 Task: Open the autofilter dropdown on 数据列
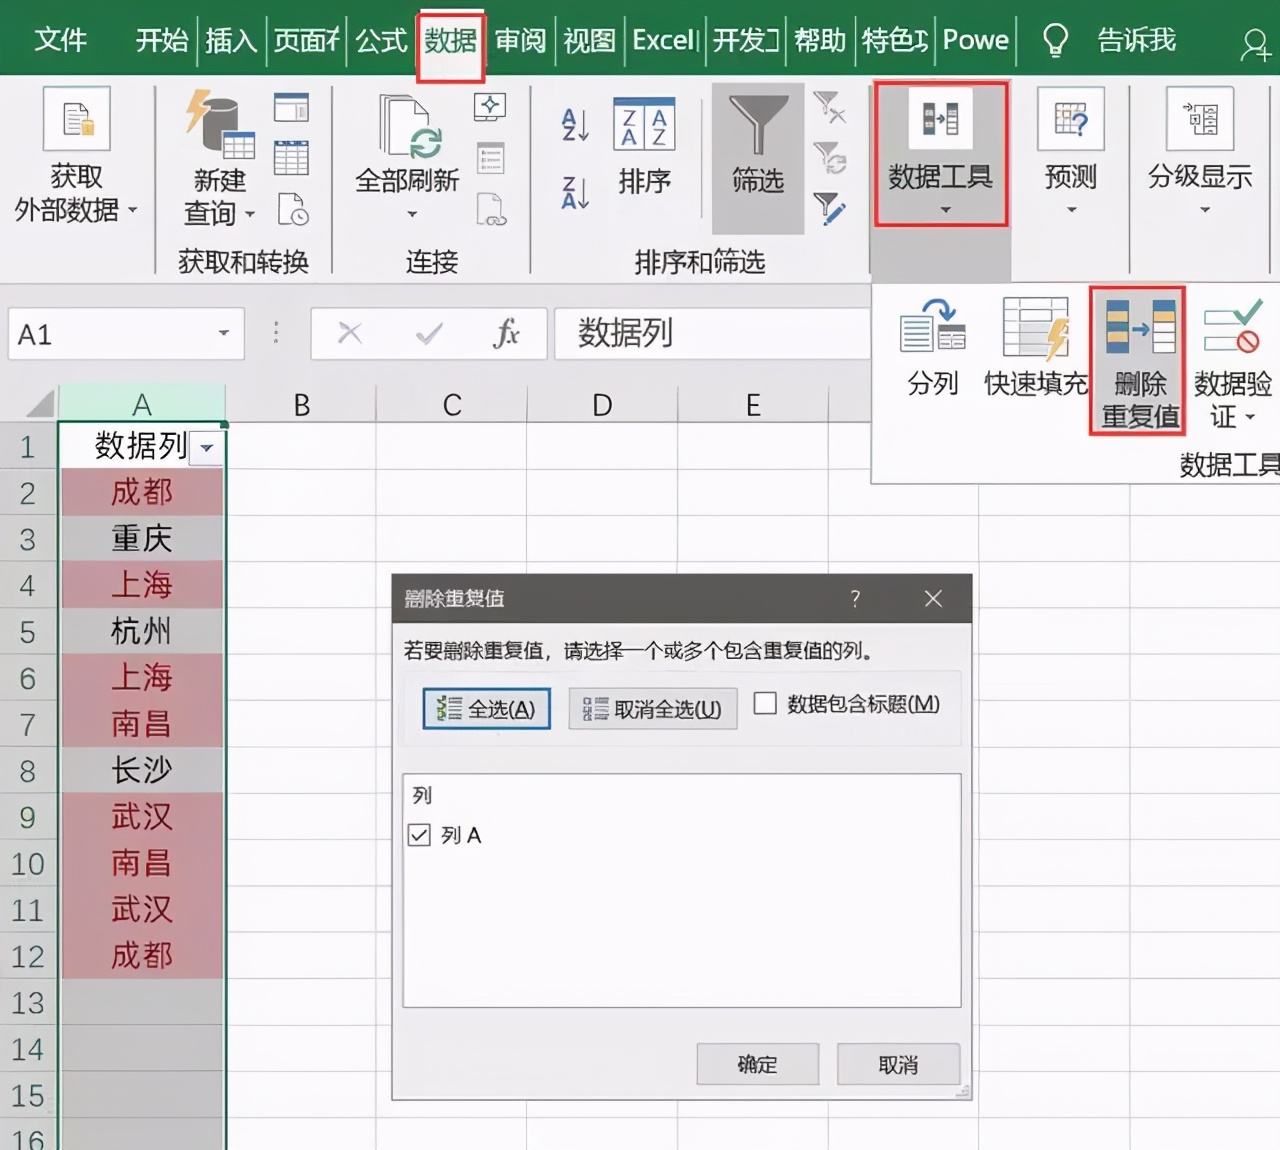click(206, 448)
